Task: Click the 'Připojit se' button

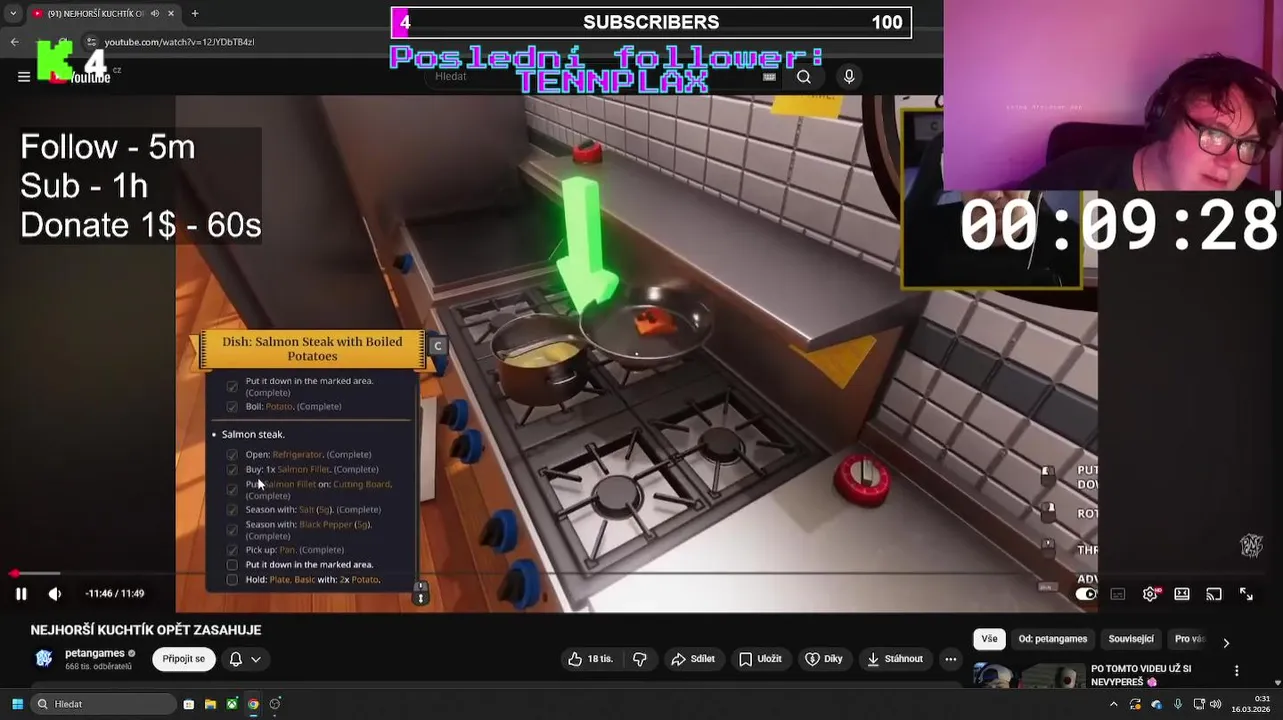Action: (x=184, y=659)
